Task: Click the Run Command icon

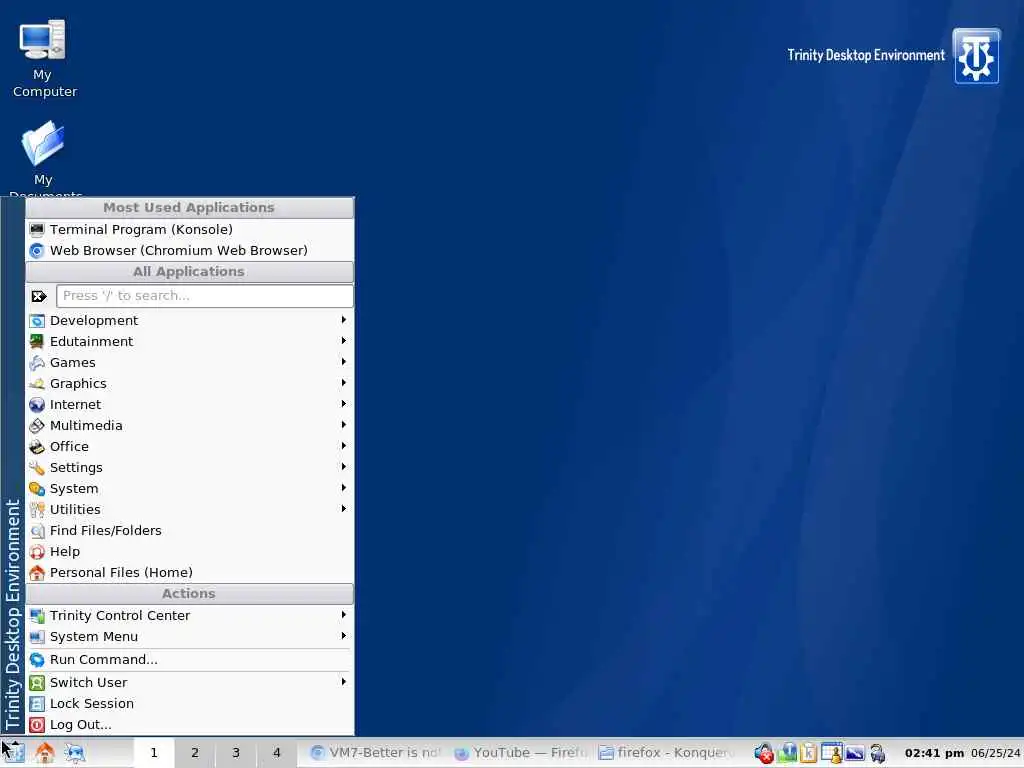Action: pyautogui.click(x=37, y=660)
